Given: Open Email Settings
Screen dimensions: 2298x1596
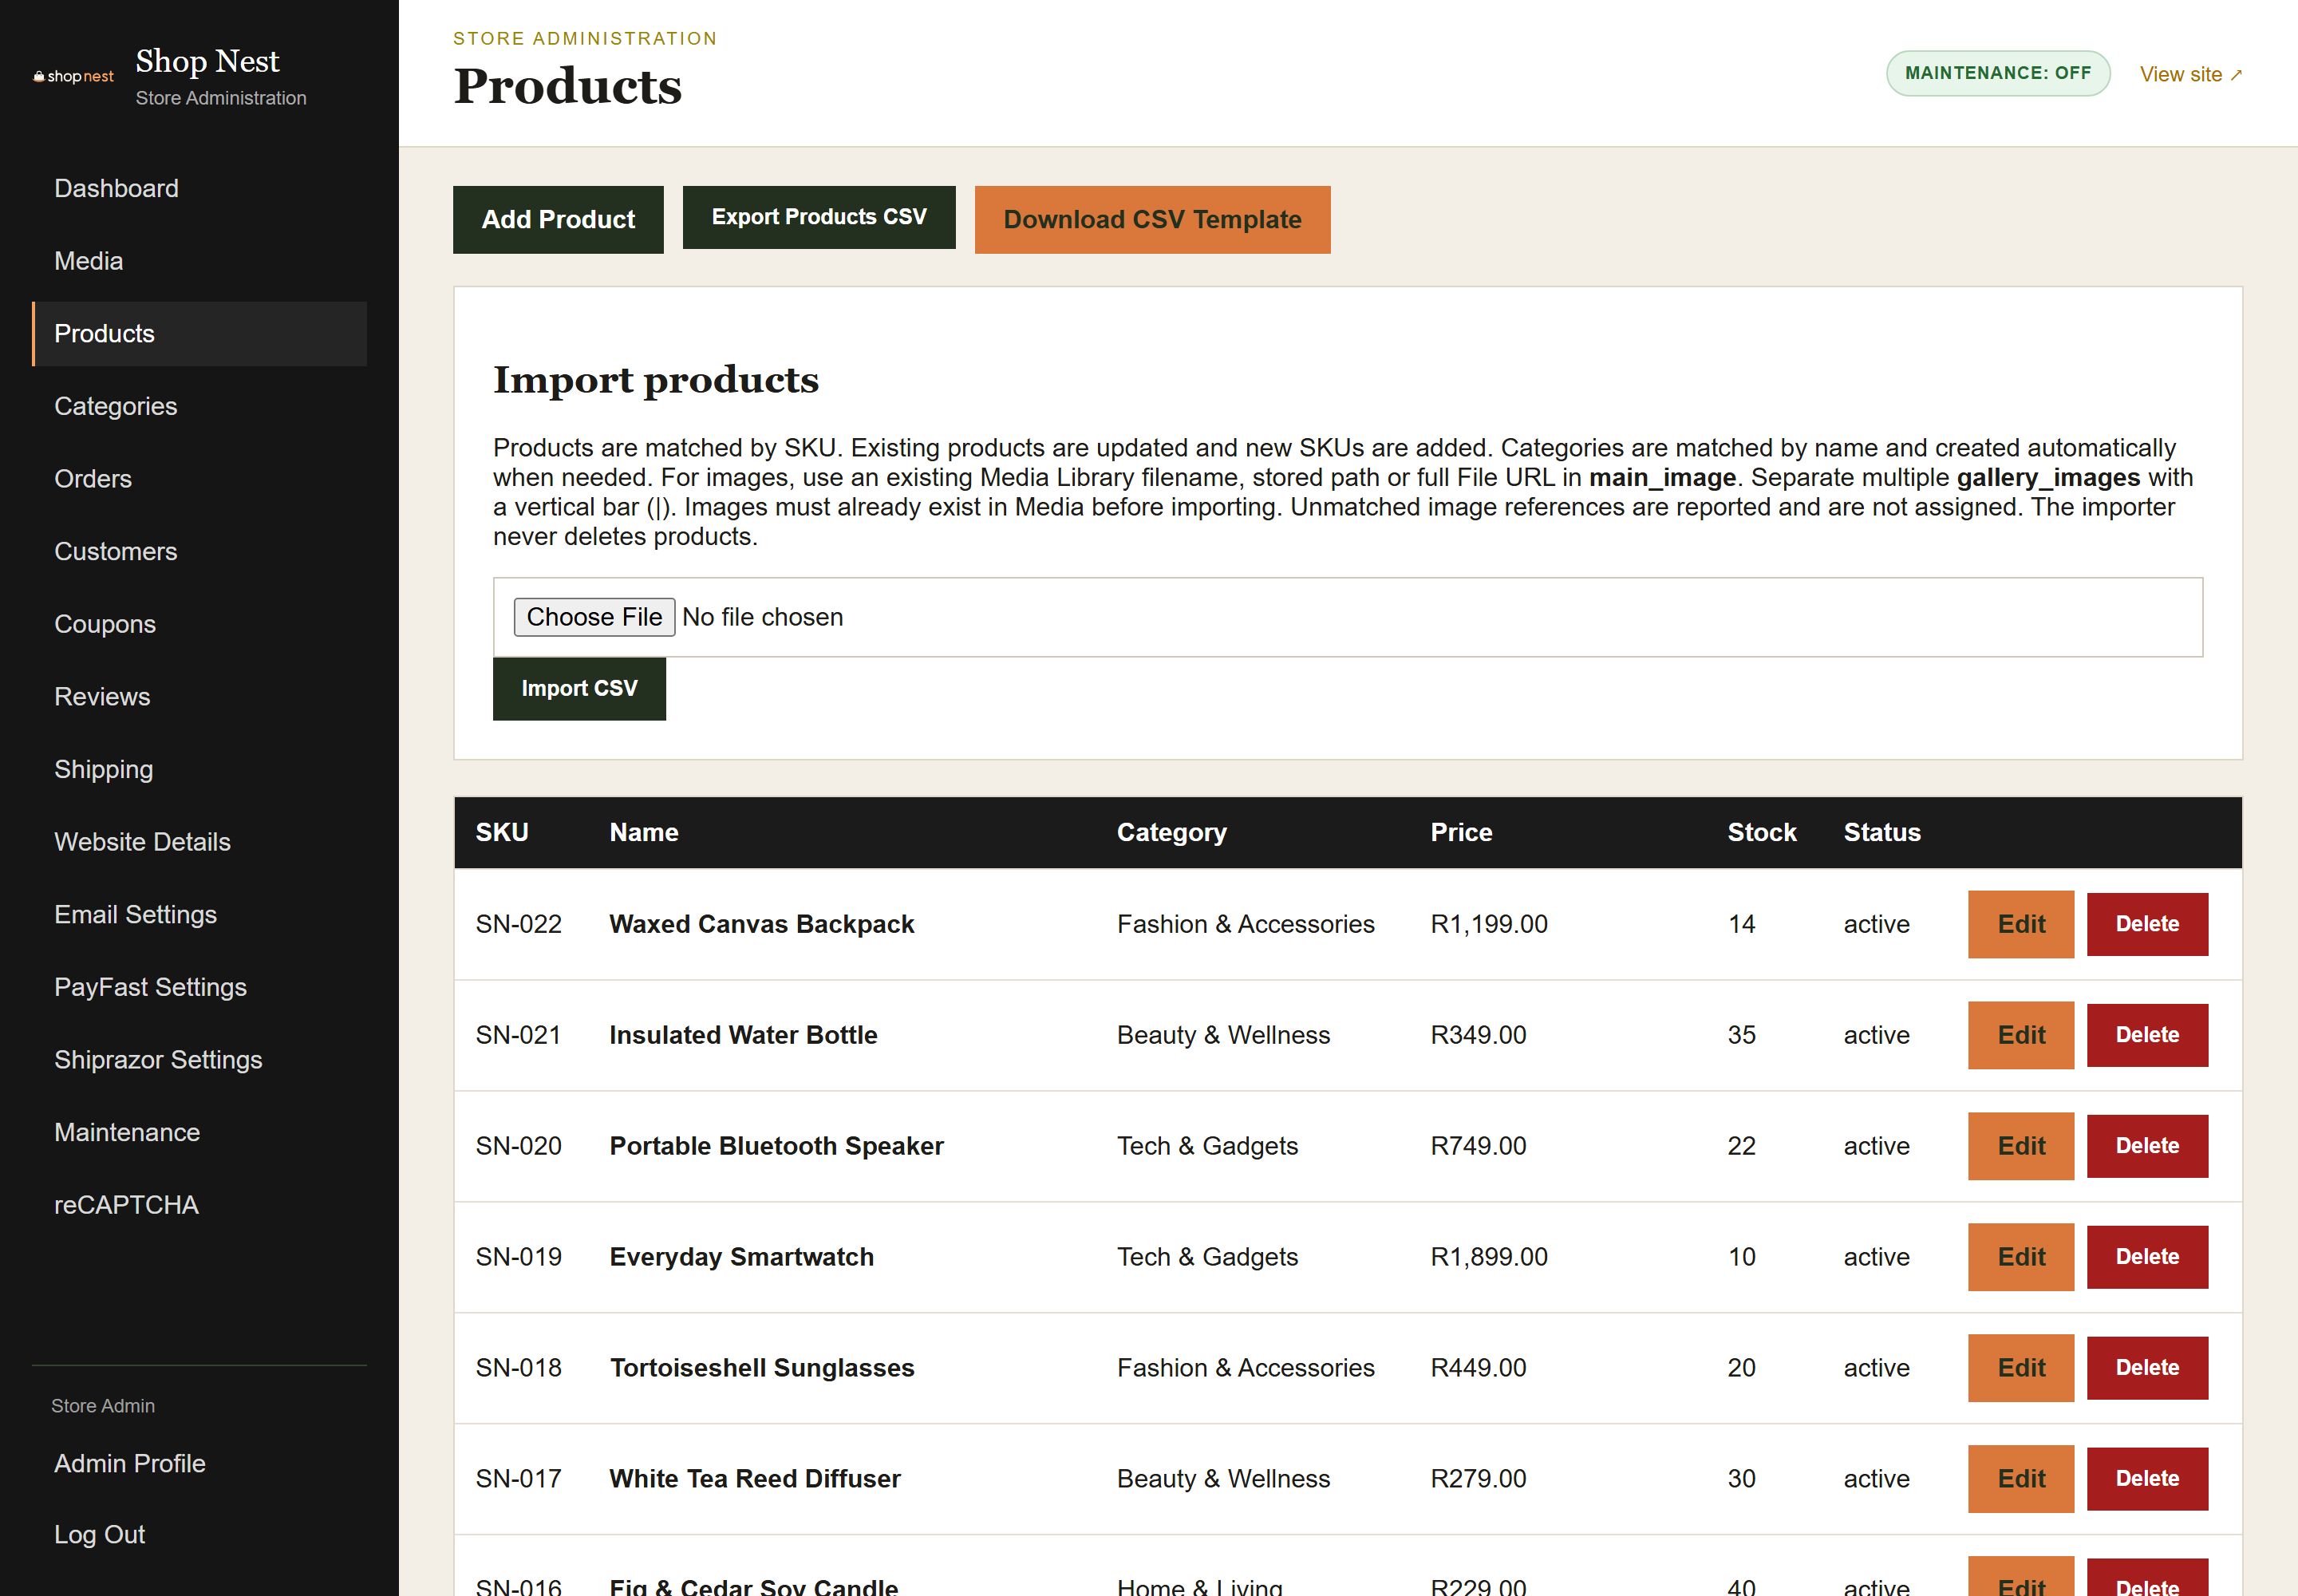Looking at the screenshot, I should click(199, 914).
